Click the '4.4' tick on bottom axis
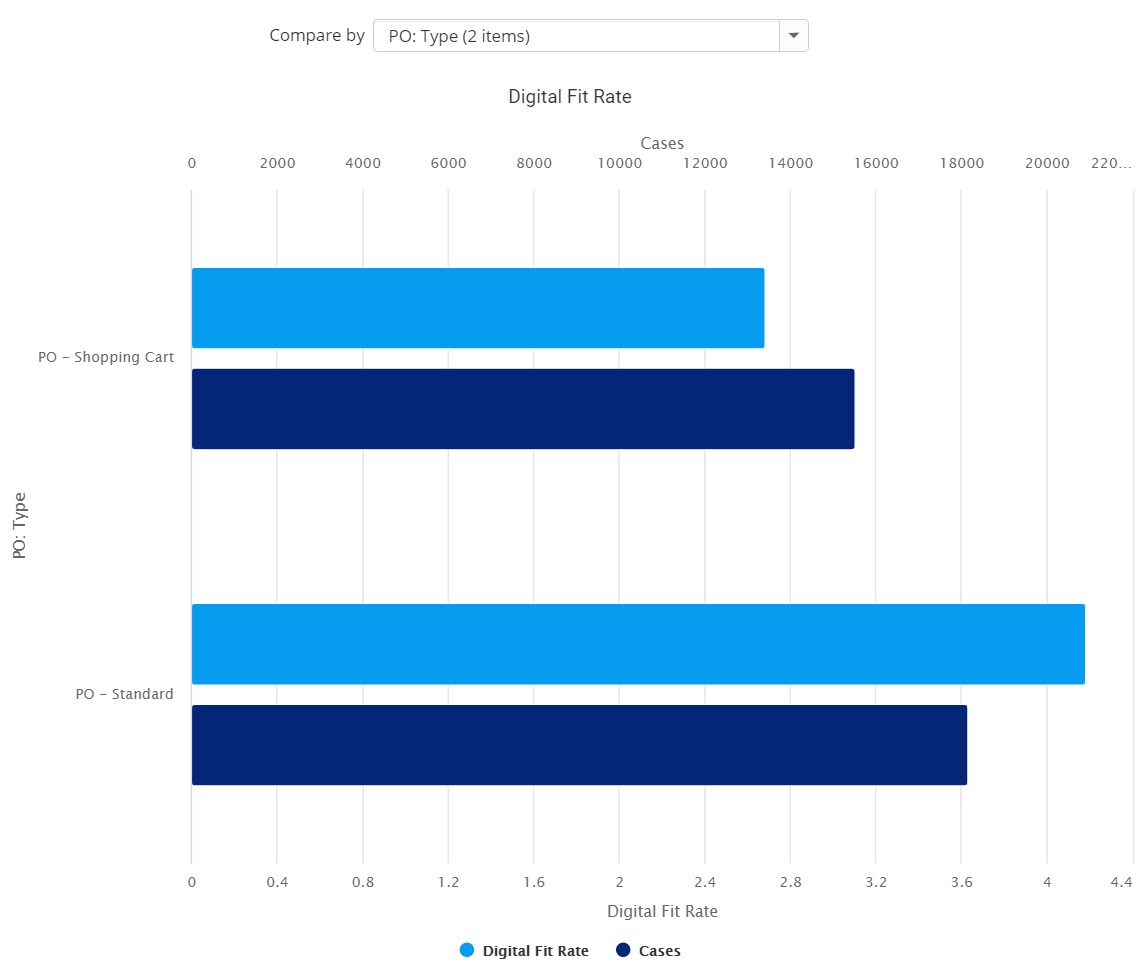The height and width of the screenshot is (977, 1140). [x=1121, y=882]
